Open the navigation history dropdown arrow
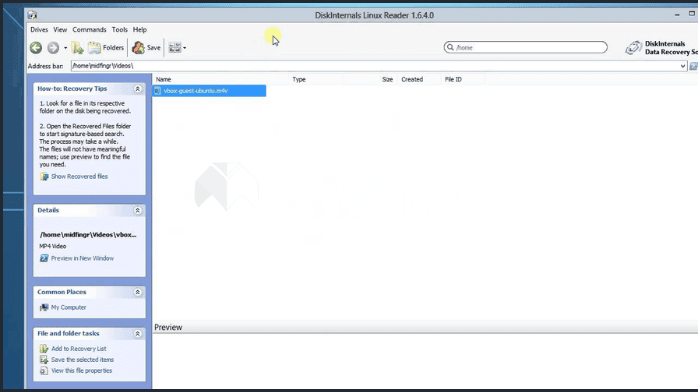 click(65, 48)
